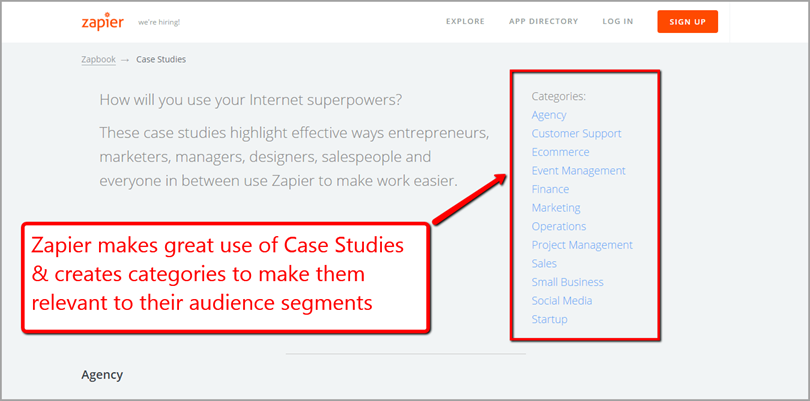This screenshot has width=810, height=401.
Task: Click the "How will you use your Internet superpowers?" heading
Action: point(251,100)
